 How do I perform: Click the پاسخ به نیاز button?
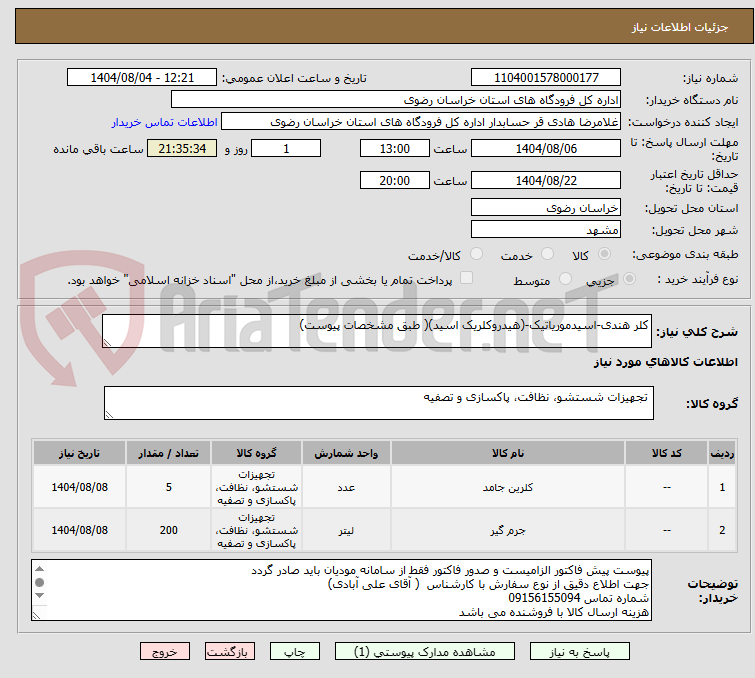(579, 652)
